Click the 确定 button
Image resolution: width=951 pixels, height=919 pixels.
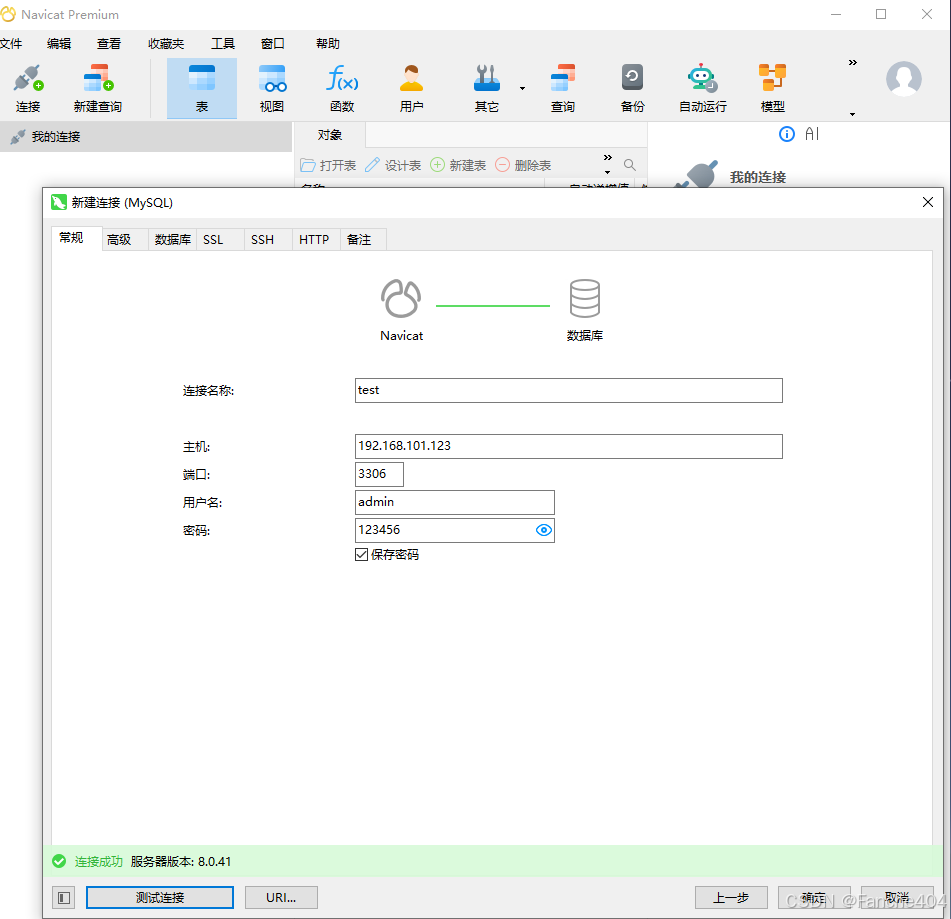(814, 898)
